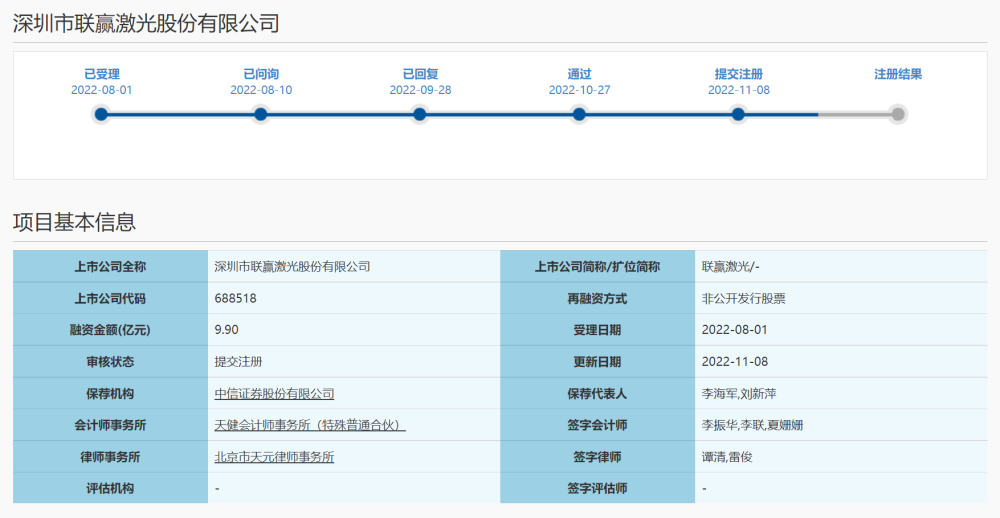Click the 非公开发行股票 refinancing method value
1000x518 pixels.
click(744, 298)
